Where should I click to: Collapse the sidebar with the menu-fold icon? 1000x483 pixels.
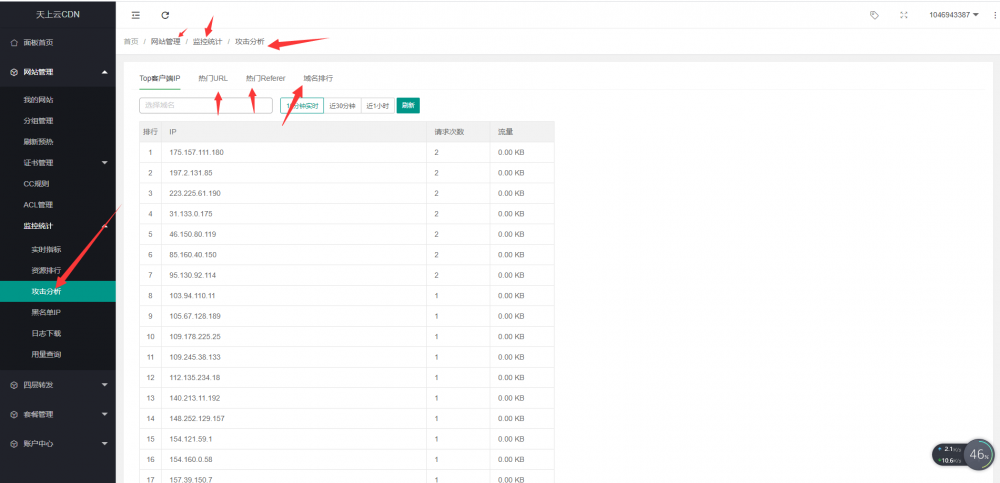click(x=136, y=15)
